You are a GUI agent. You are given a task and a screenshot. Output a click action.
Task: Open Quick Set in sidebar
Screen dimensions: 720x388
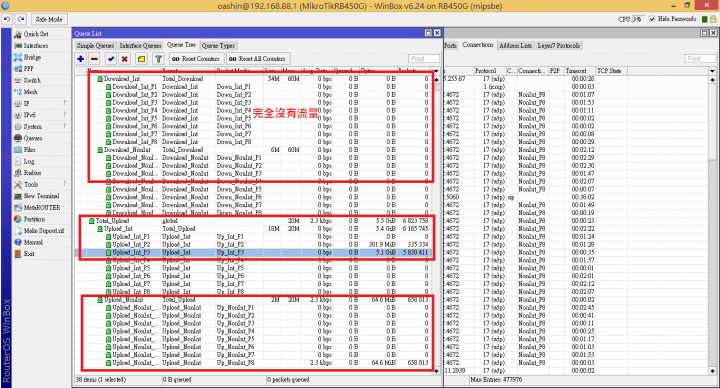(x=36, y=34)
